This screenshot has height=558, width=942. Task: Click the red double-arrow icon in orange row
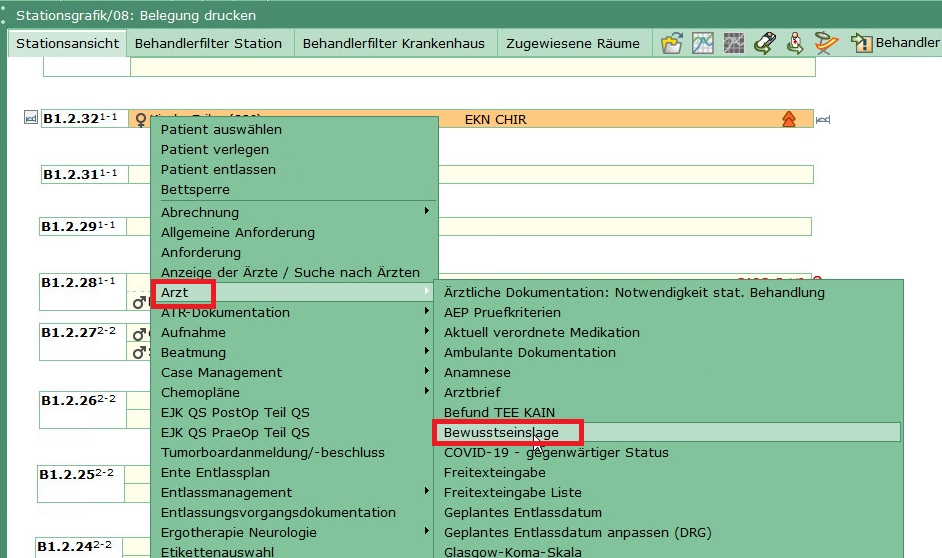(x=789, y=120)
